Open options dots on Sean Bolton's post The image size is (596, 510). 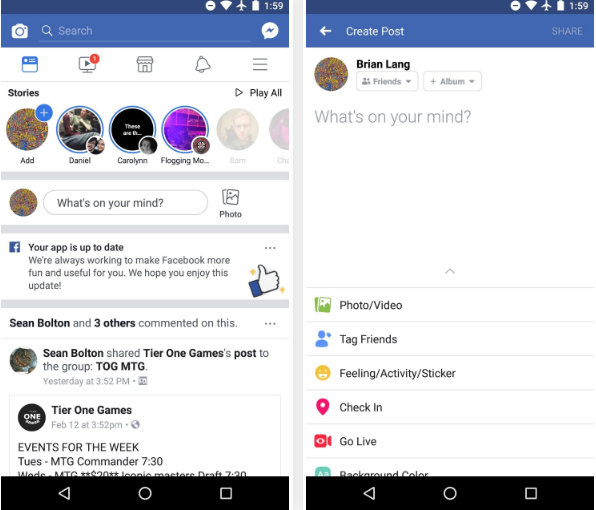pyautogui.click(x=270, y=324)
